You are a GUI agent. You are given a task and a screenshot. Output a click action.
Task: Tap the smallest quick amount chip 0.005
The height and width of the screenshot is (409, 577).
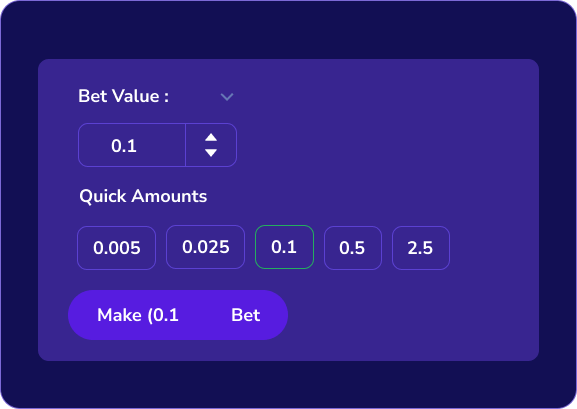(x=116, y=248)
